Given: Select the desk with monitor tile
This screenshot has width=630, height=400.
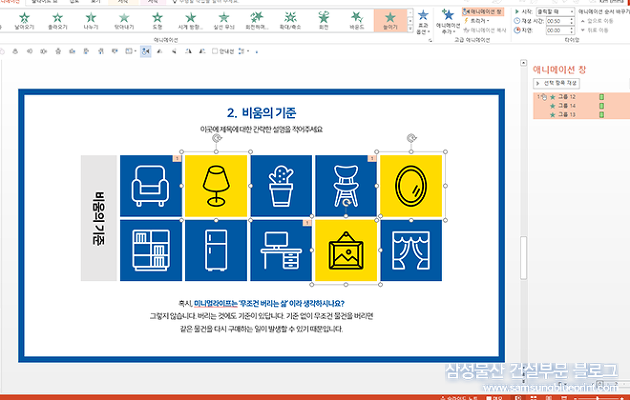Looking at the screenshot, I should pyautogui.click(x=281, y=250).
